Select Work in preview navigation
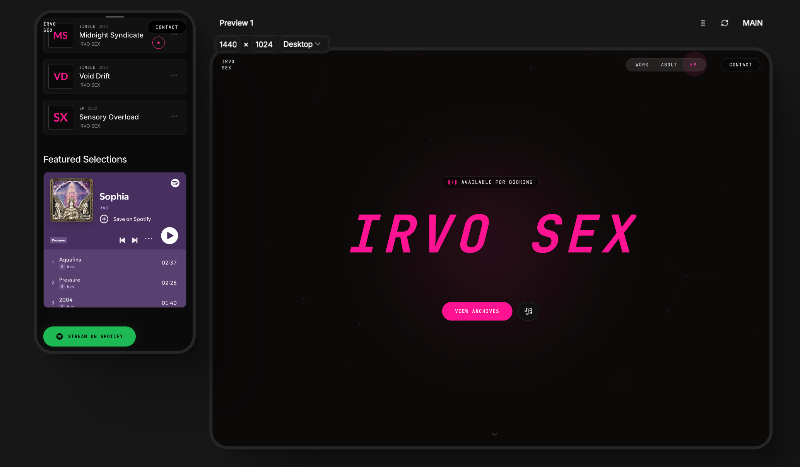Viewport: 800px width, 467px height. point(642,65)
